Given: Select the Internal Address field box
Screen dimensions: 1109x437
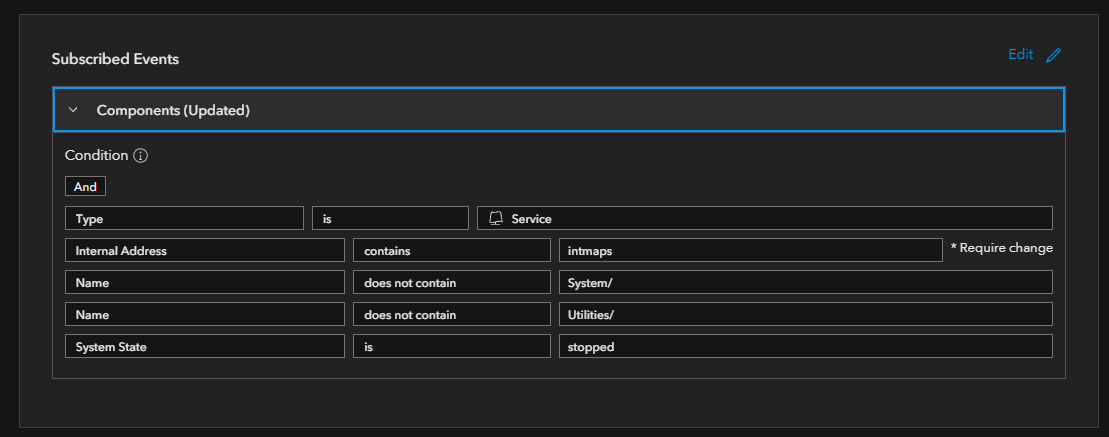Looking at the screenshot, I should 204,250.
